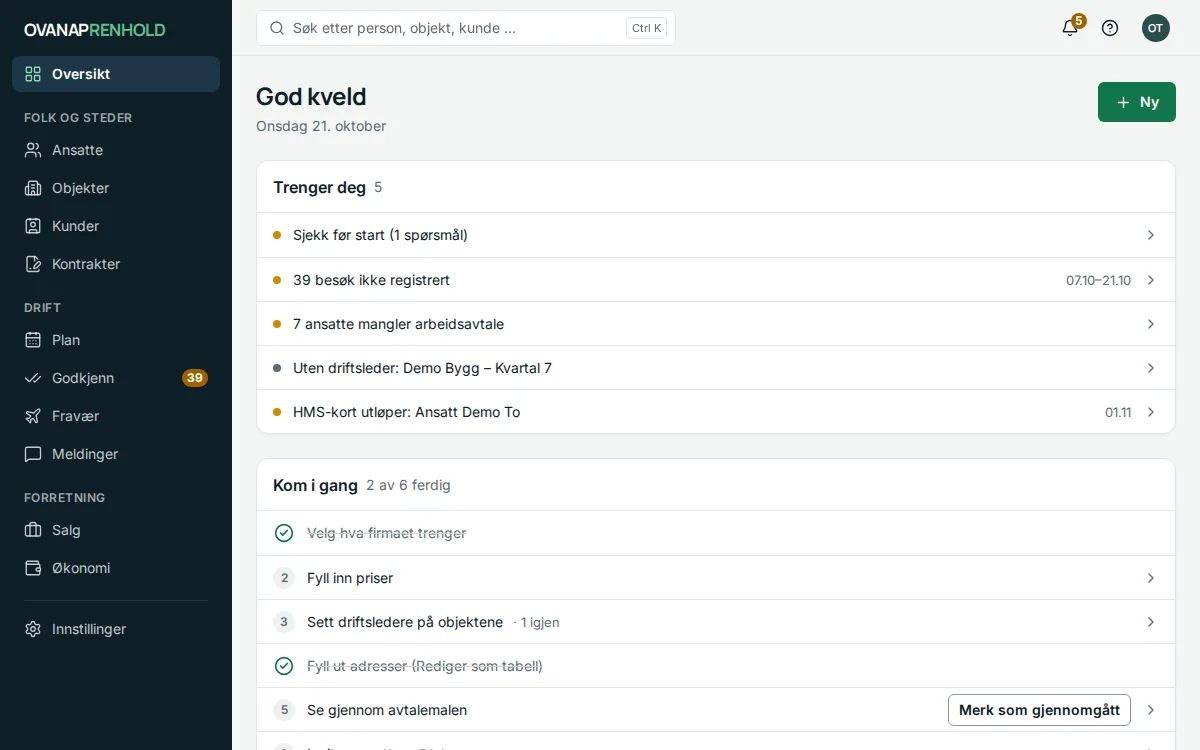Click the Oversikt grid icon in sidebar
Viewport: 1200px width, 750px height.
click(x=33, y=74)
